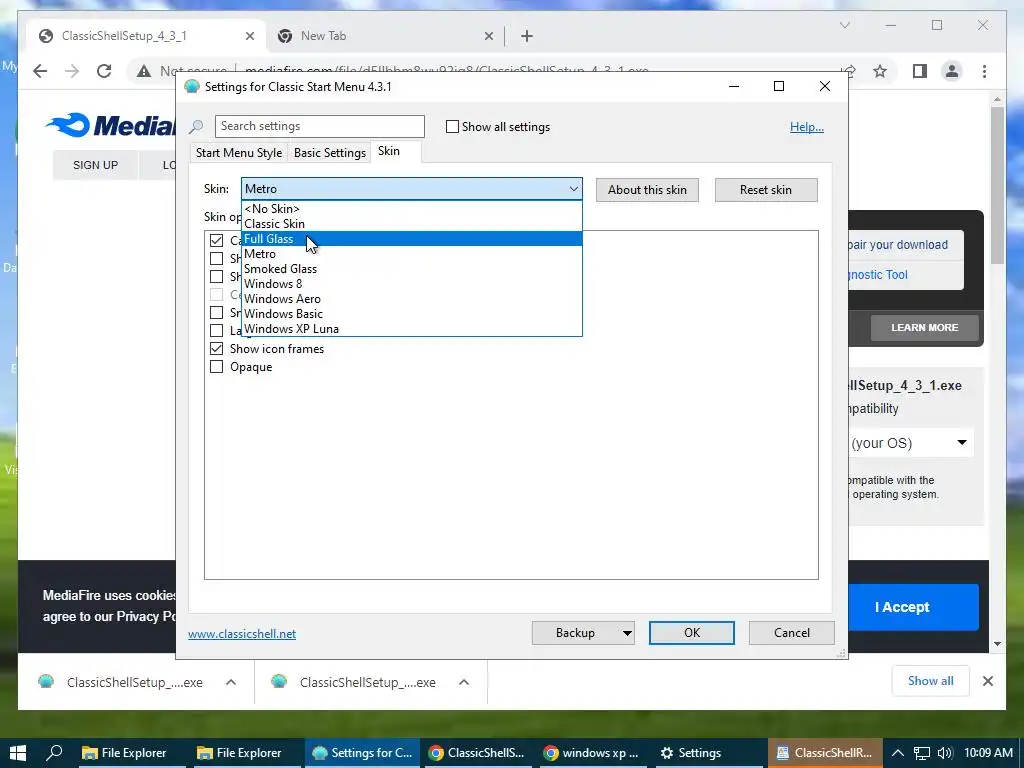Open the (your OS) dropdown on MediaFire
Screen dimensions: 1024x768
coord(910,443)
